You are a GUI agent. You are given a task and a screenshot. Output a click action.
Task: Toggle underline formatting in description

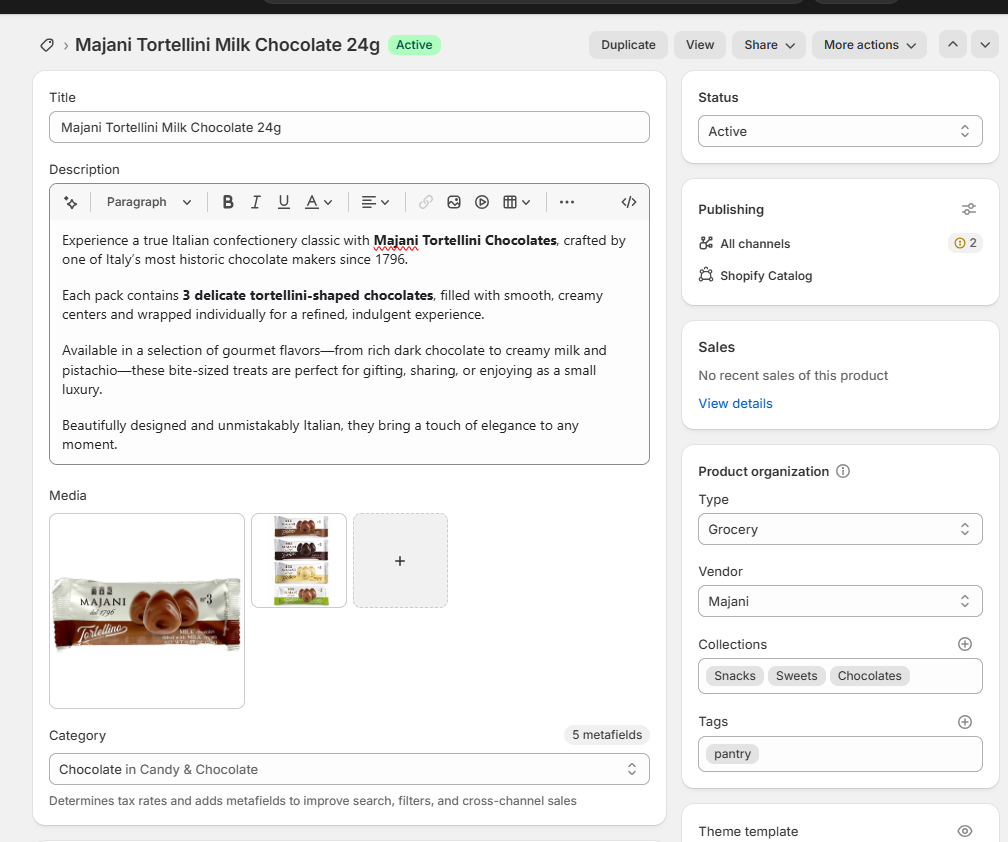284,202
